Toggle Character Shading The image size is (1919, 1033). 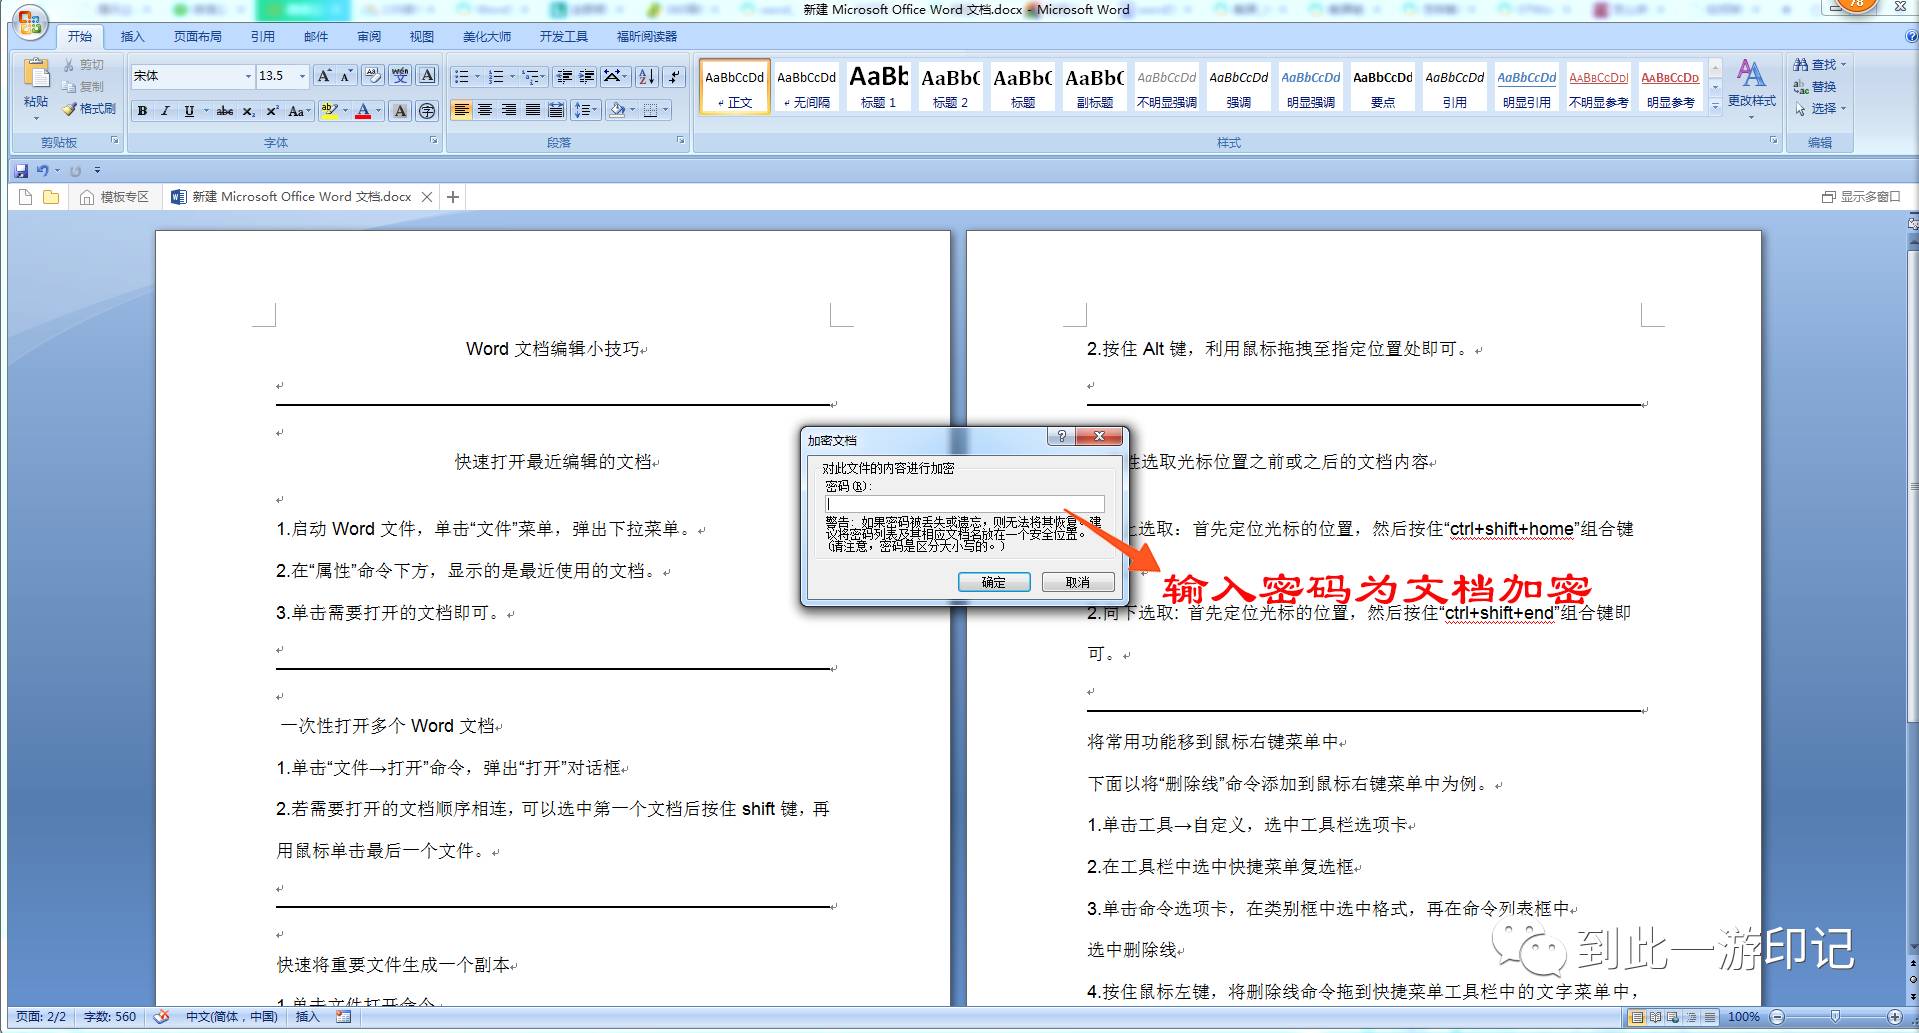[400, 111]
